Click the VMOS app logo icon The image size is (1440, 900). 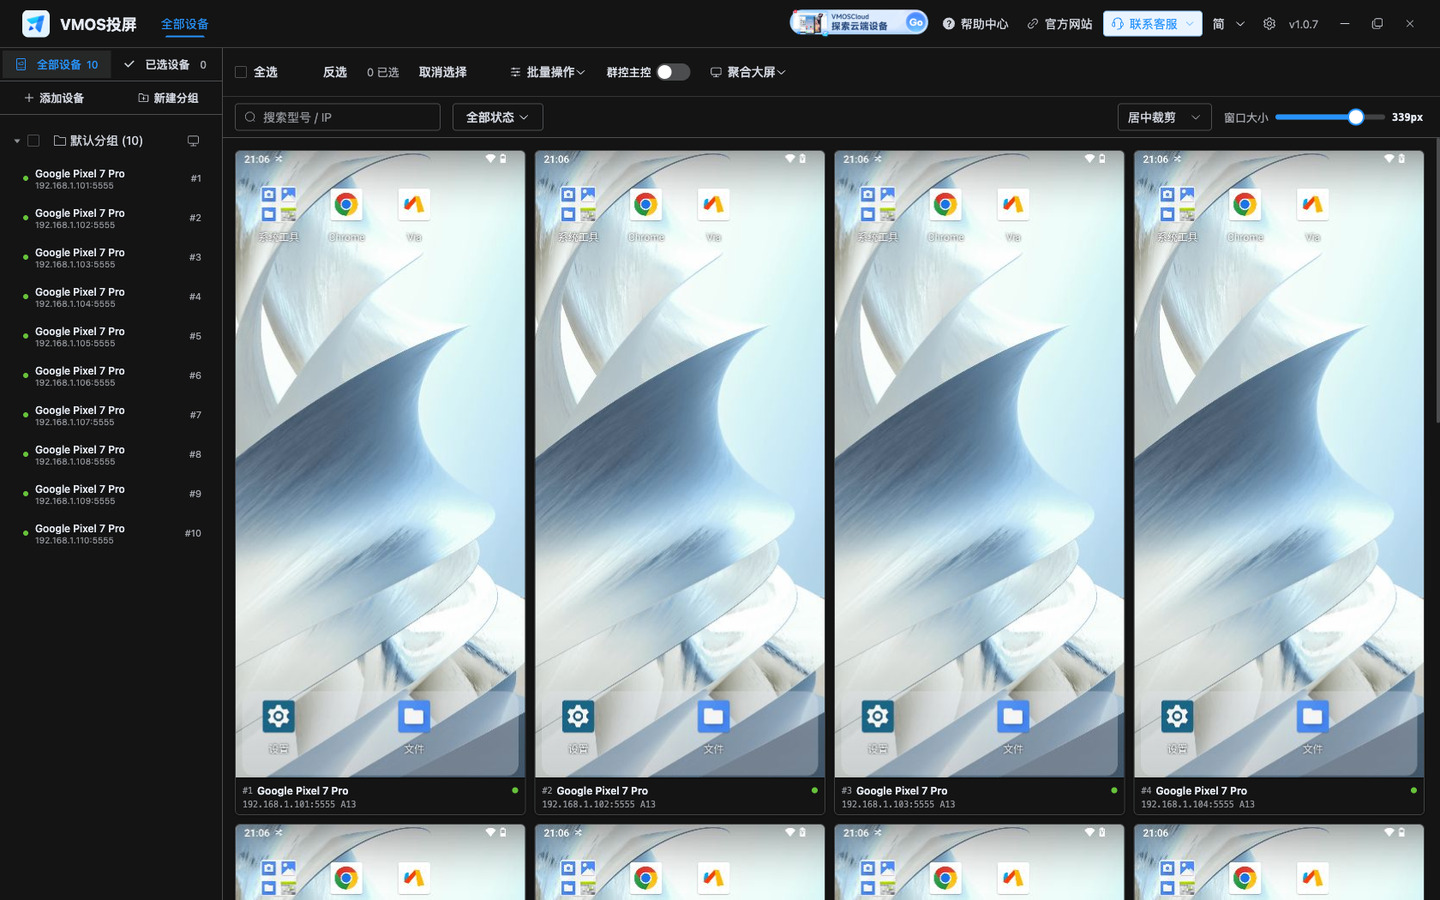click(x=36, y=23)
